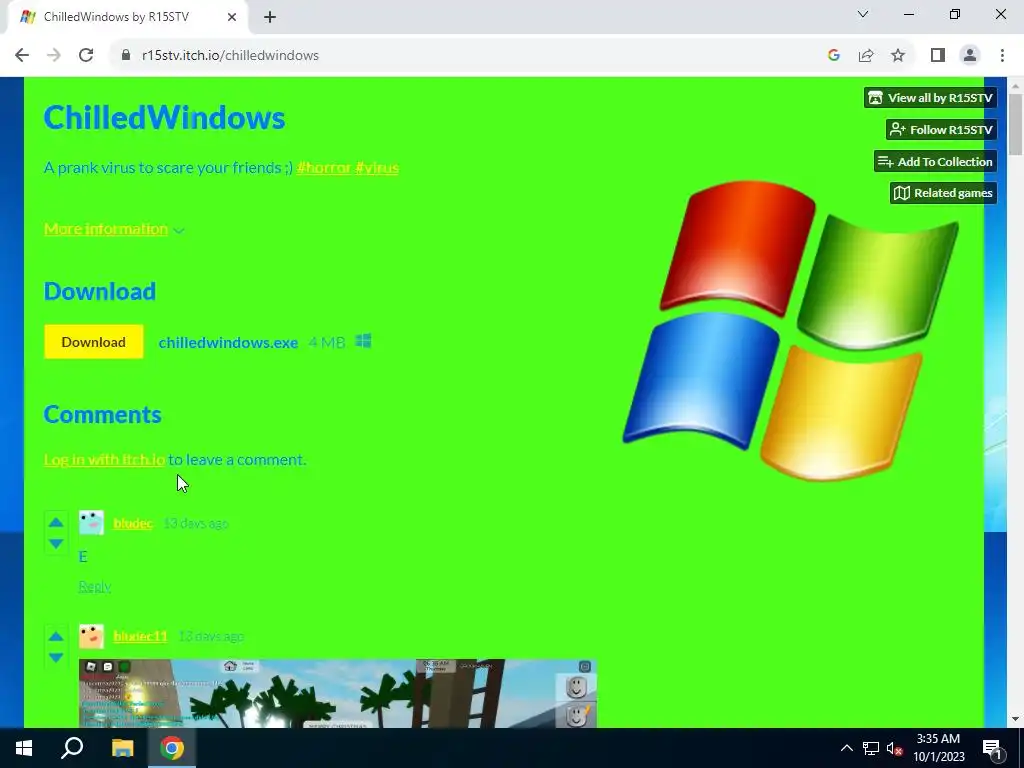Click the yellow Download button
1024x768 pixels.
tap(93, 342)
